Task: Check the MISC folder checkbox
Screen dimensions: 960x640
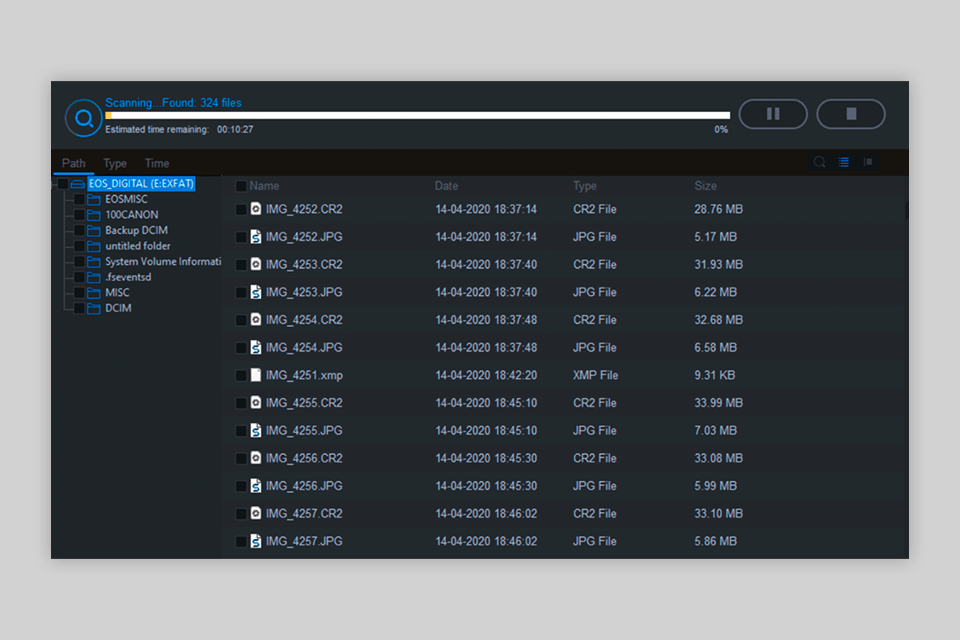Action: click(79, 293)
